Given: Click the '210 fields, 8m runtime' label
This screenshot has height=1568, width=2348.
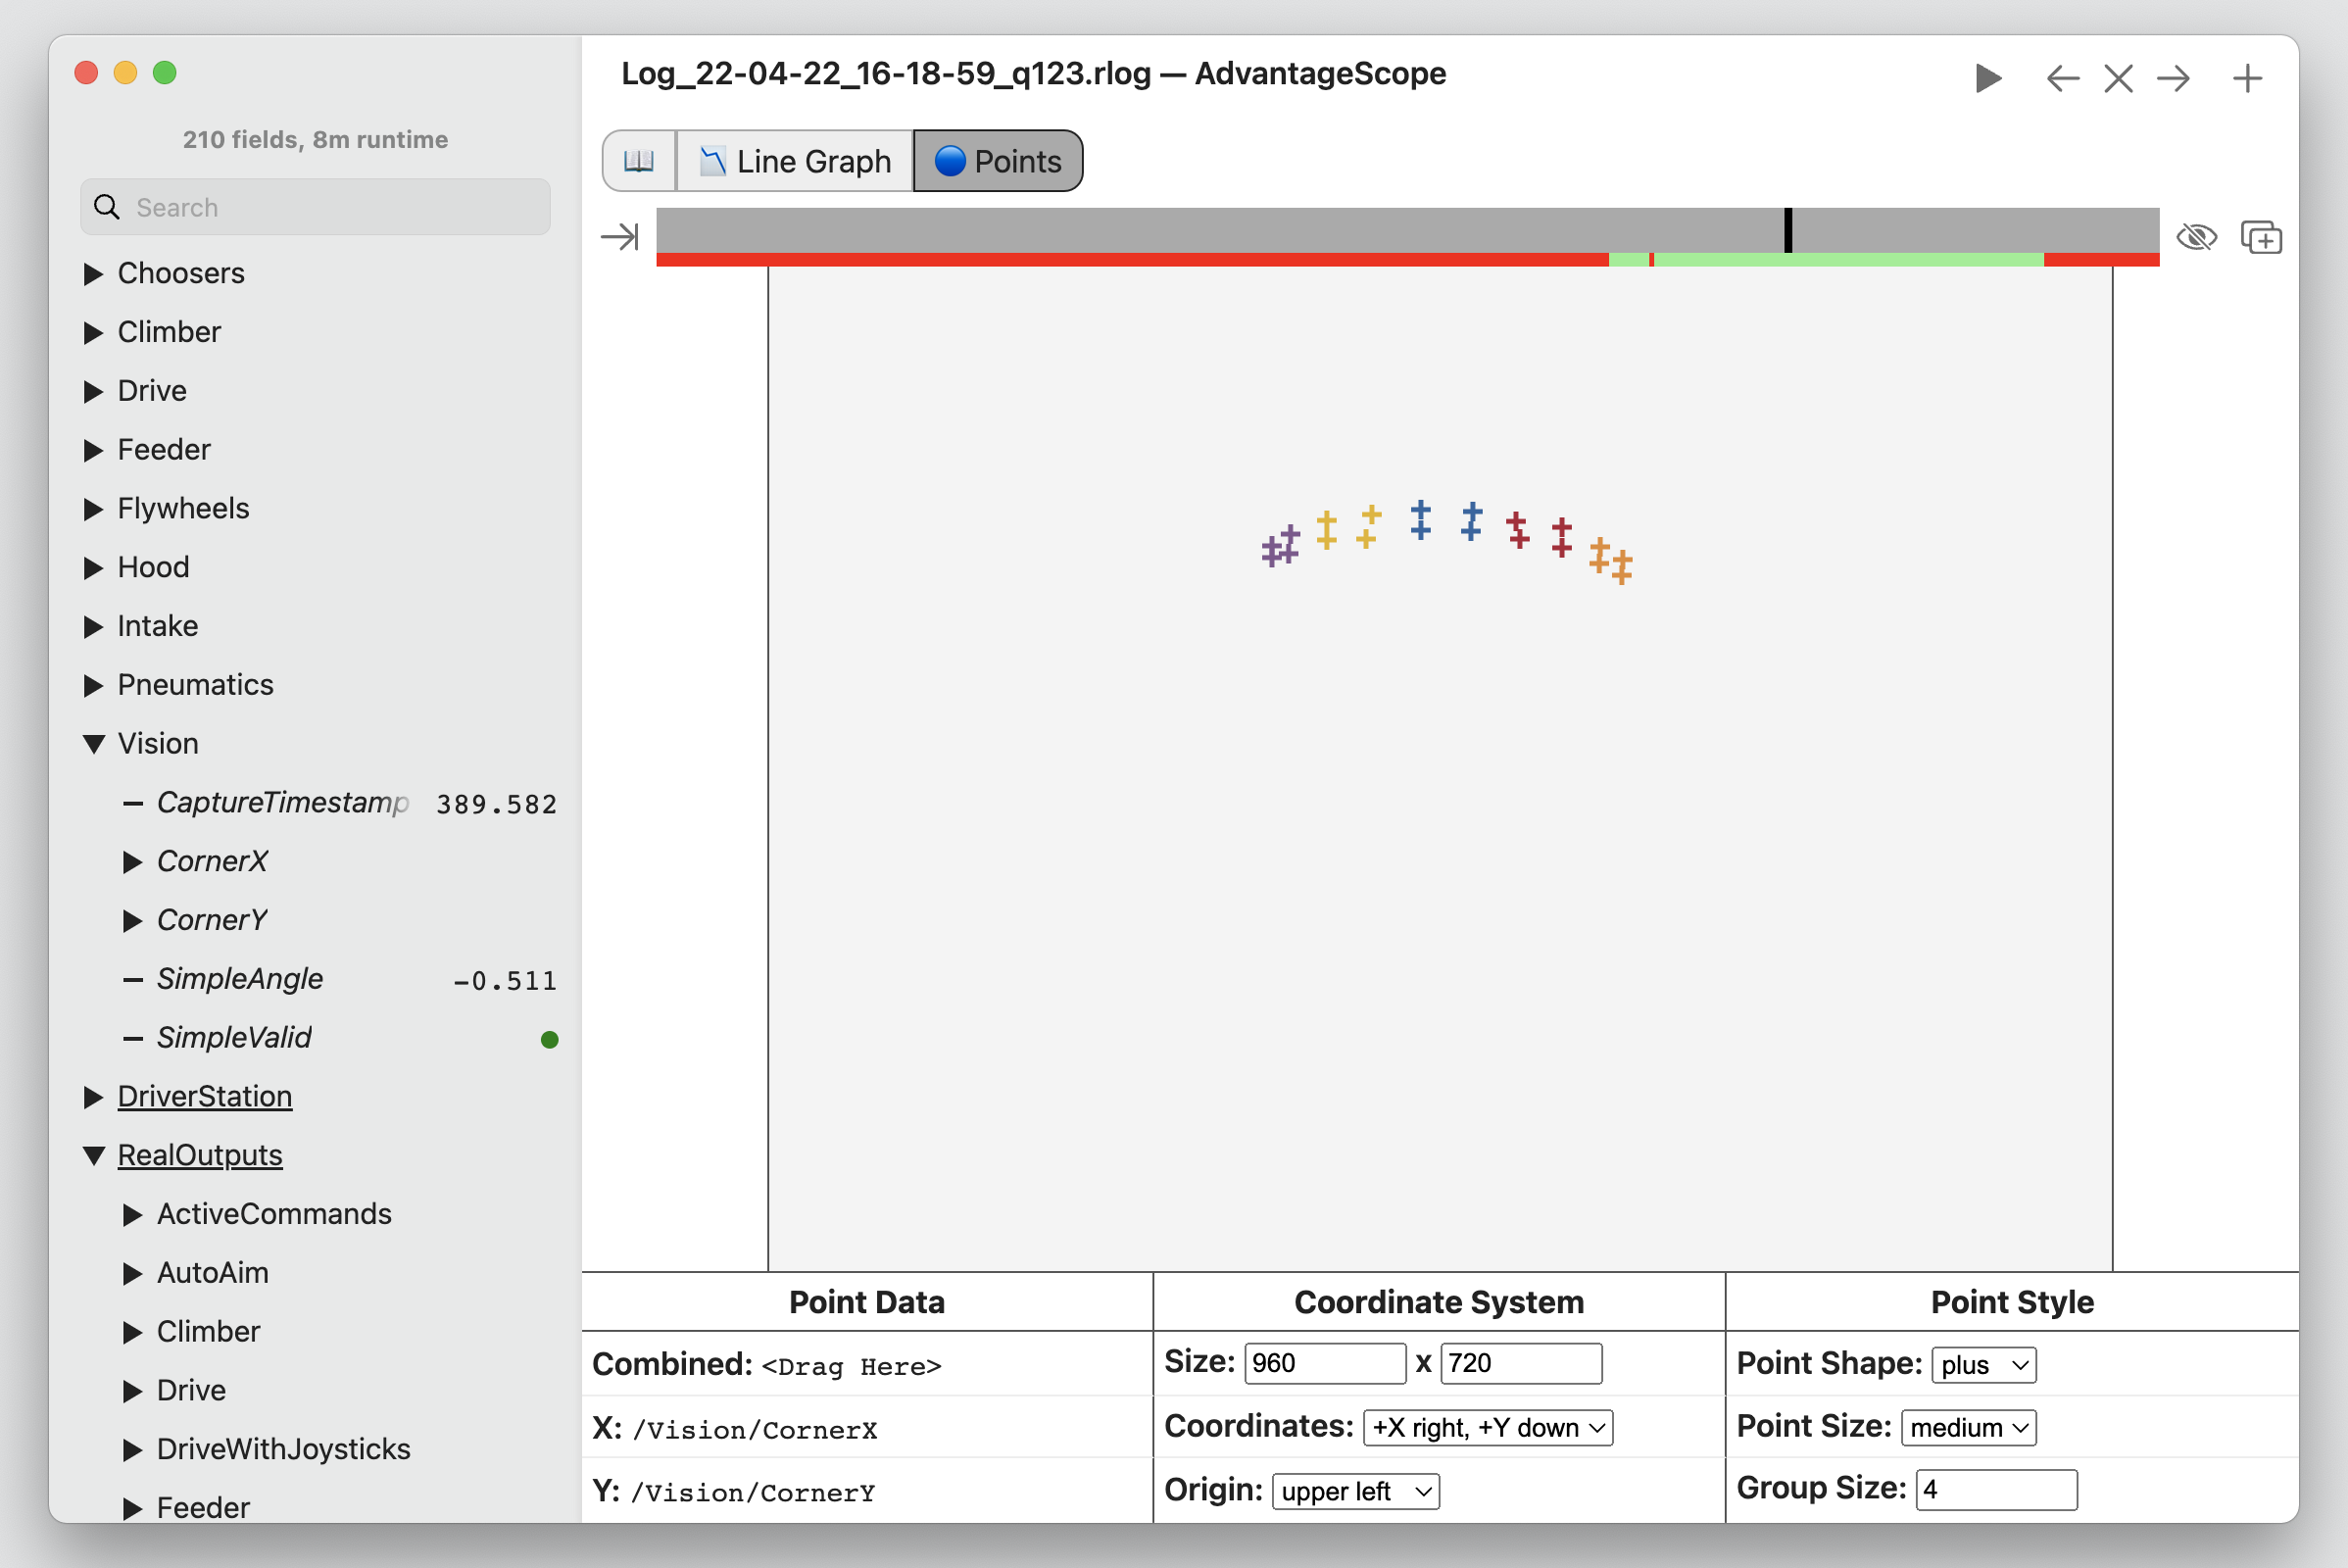Looking at the screenshot, I should 315,139.
